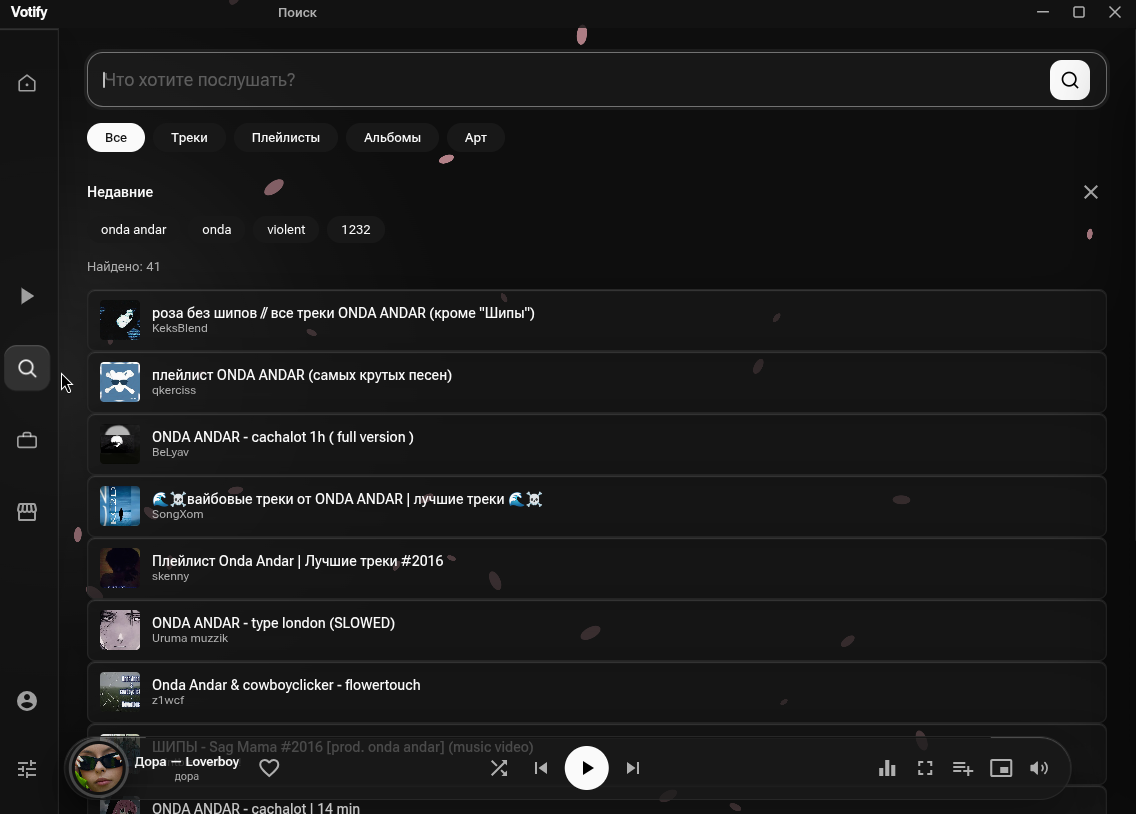This screenshot has width=1136, height=814.
Task: Skip to the previous track
Action: (541, 768)
